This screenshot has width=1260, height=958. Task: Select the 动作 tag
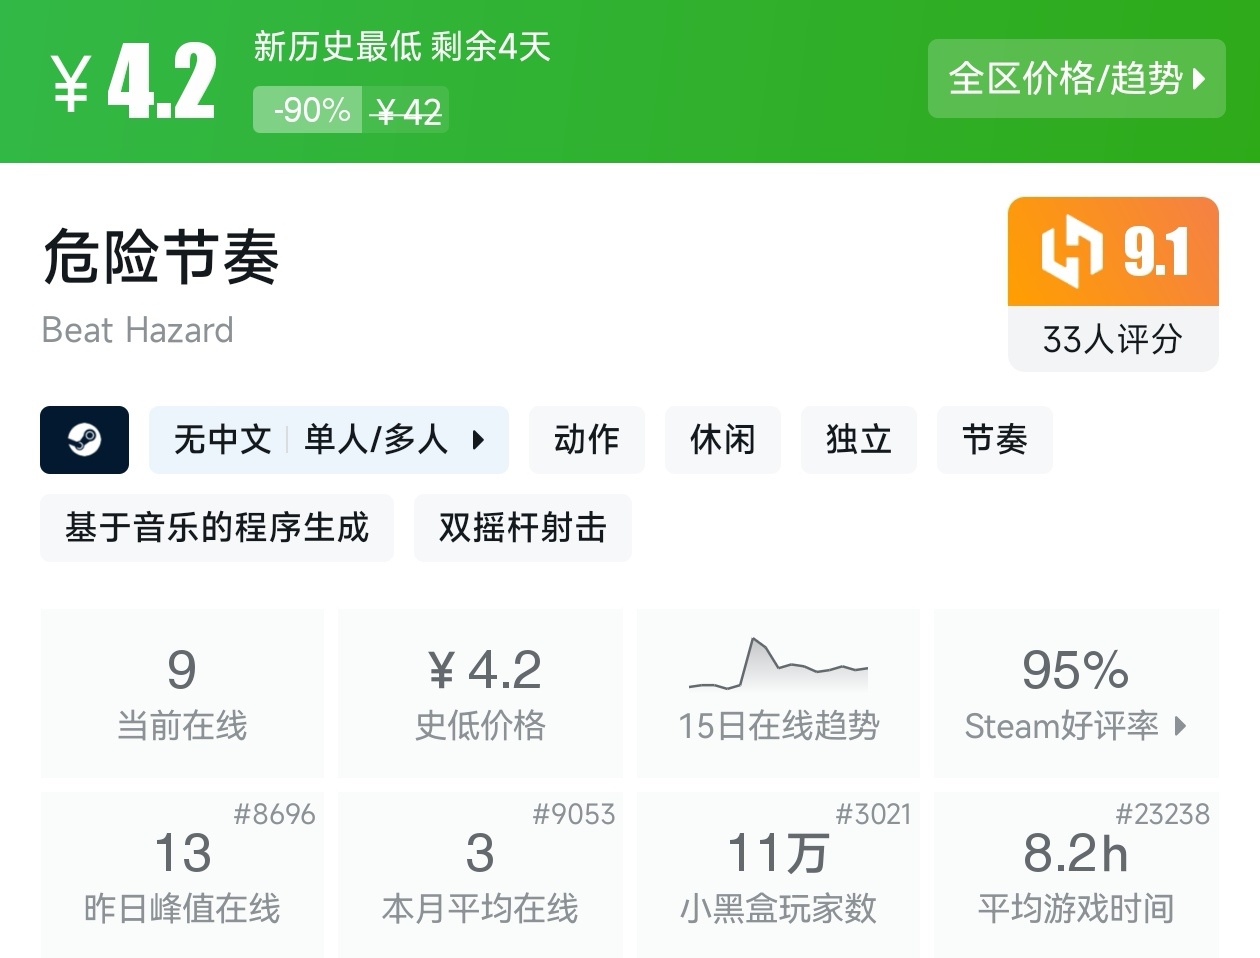pos(587,440)
